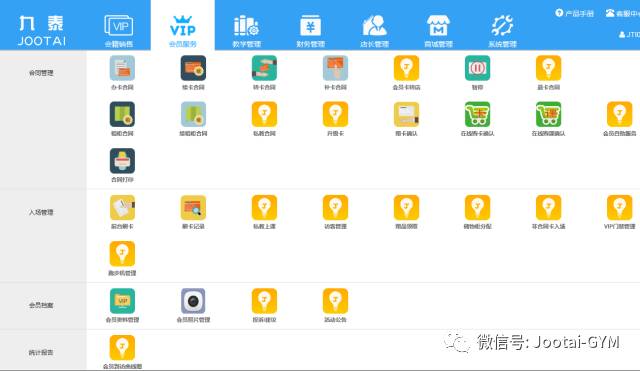Image resolution: width=640 pixels, height=371 pixels.
Task: Open 非合同卡入场 lightbulb icon
Action: coord(548,208)
